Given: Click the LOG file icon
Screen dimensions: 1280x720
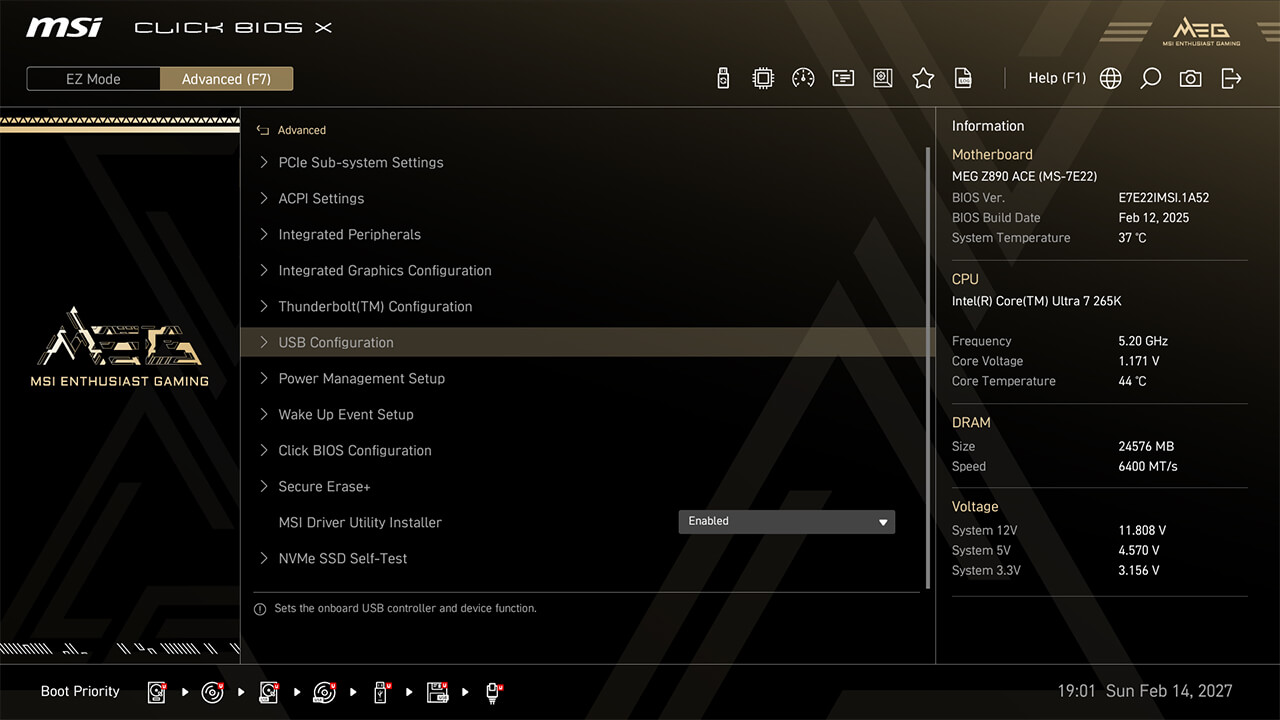Looking at the screenshot, I should point(963,78).
